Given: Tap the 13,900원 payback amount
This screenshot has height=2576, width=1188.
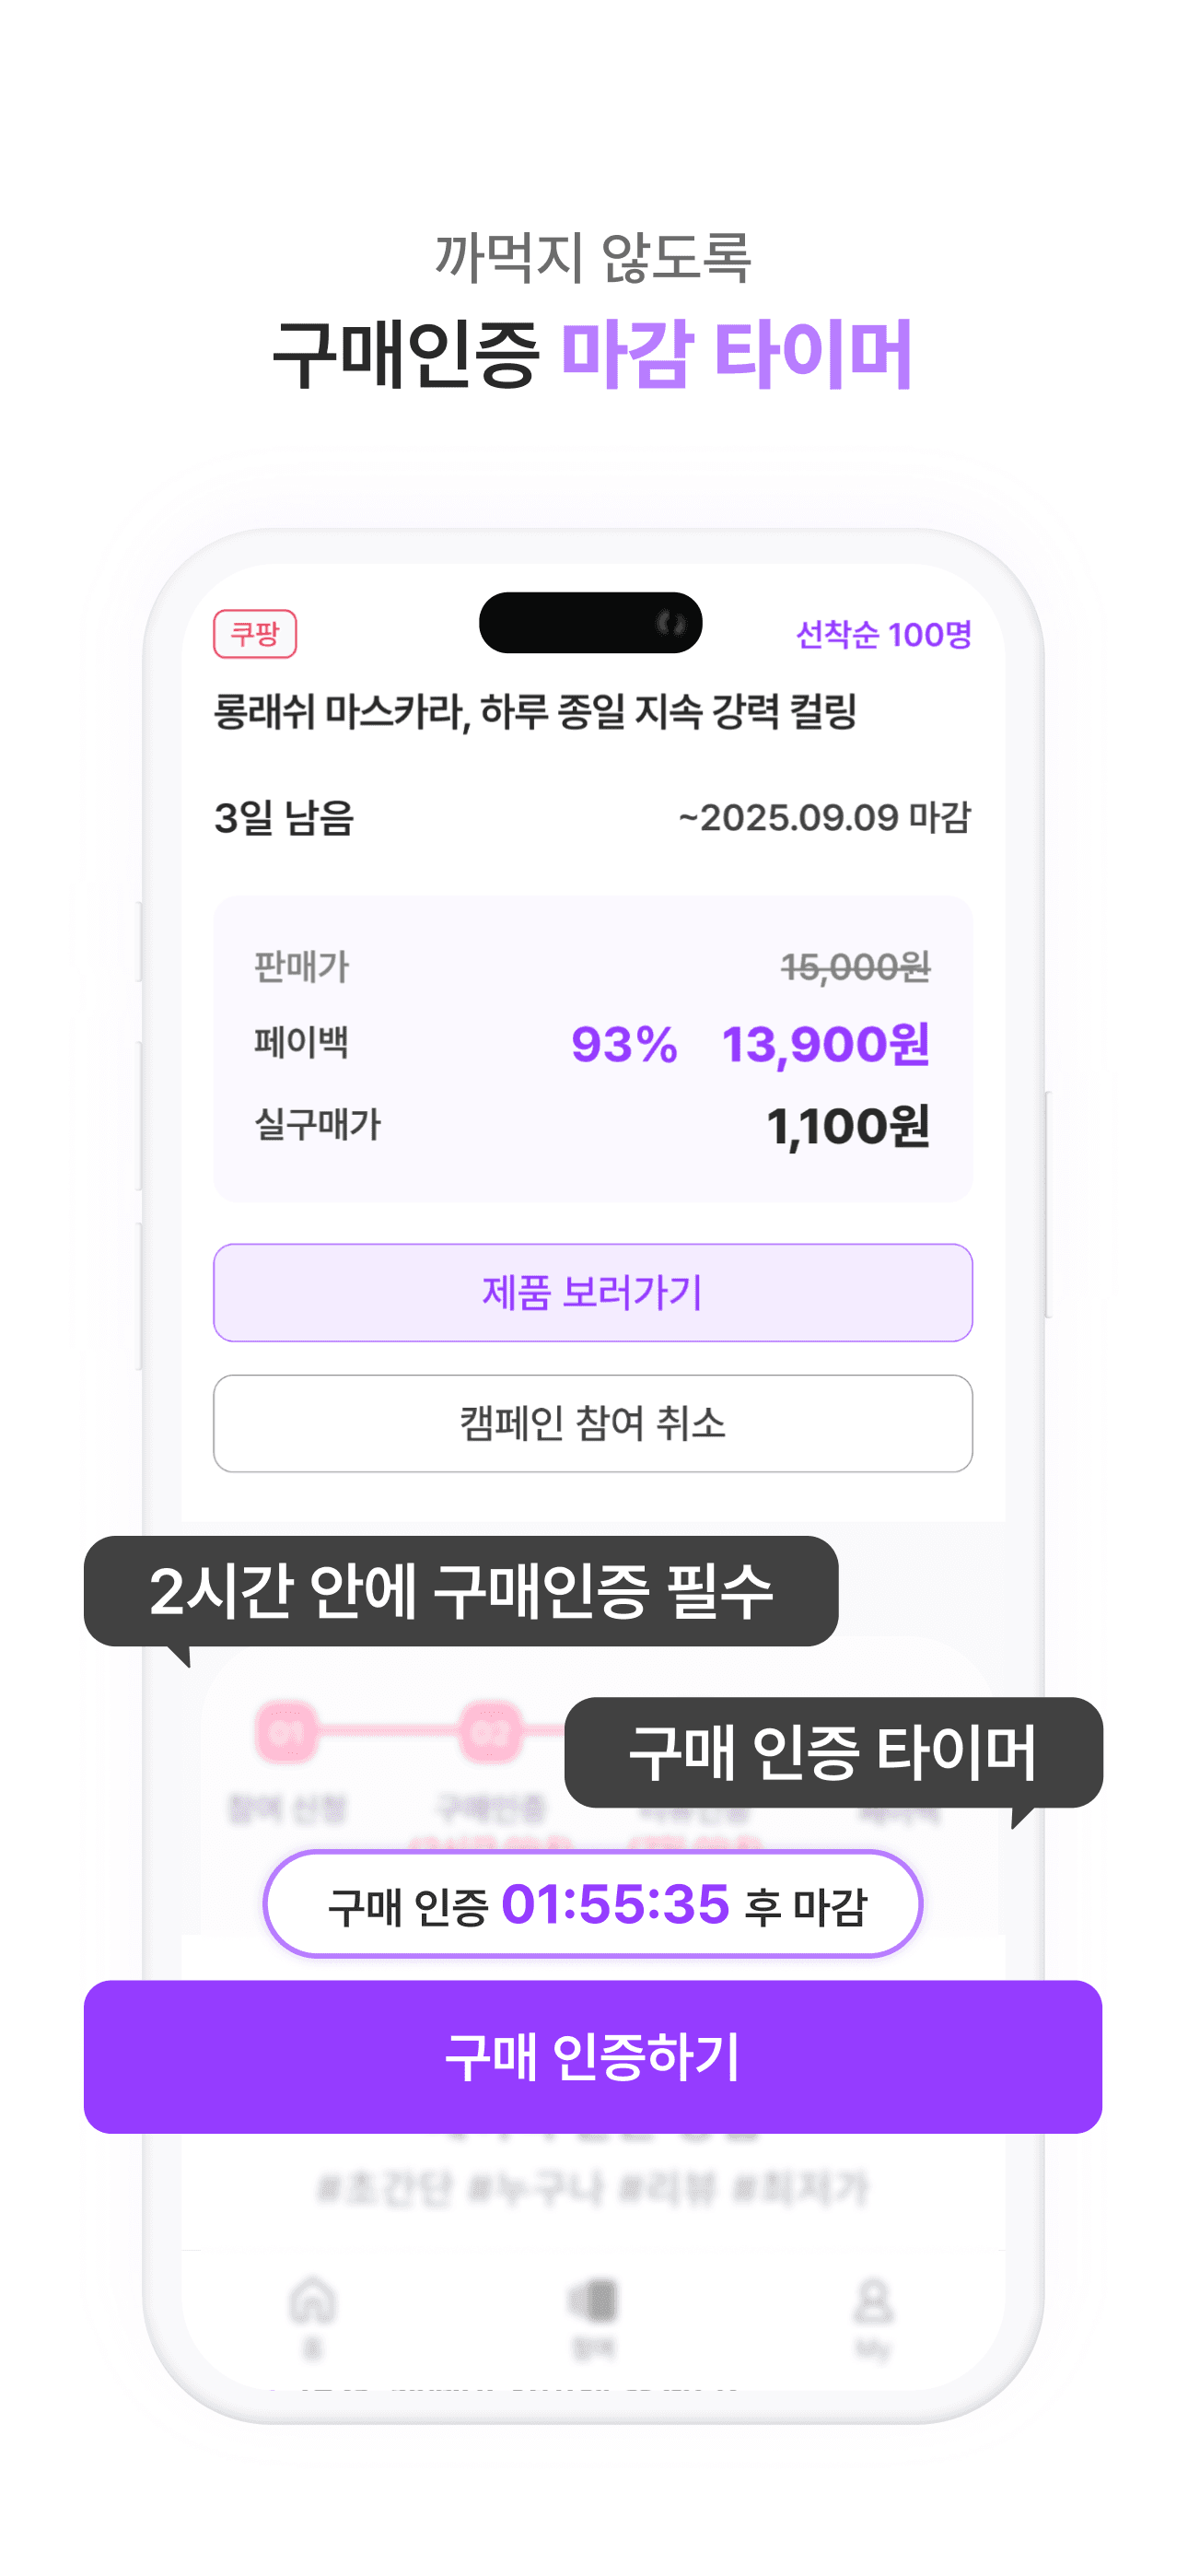Looking at the screenshot, I should click(825, 1044).
